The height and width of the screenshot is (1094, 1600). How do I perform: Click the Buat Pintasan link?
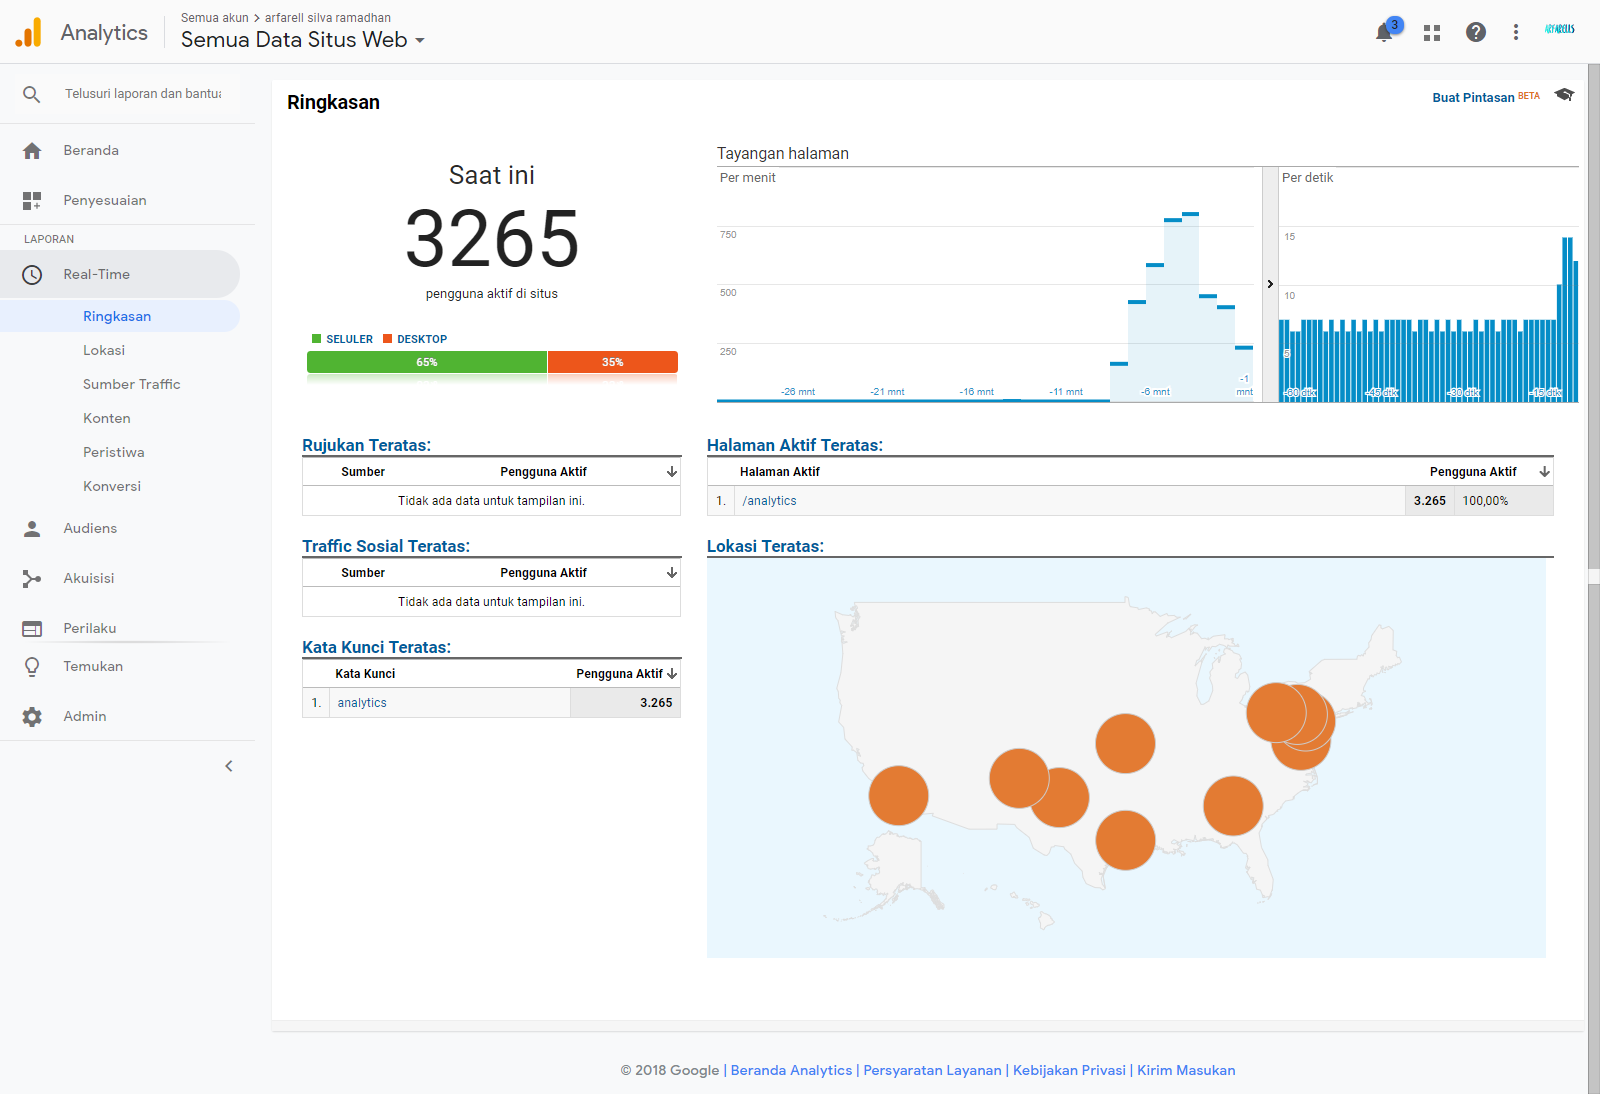[1473, 98]
